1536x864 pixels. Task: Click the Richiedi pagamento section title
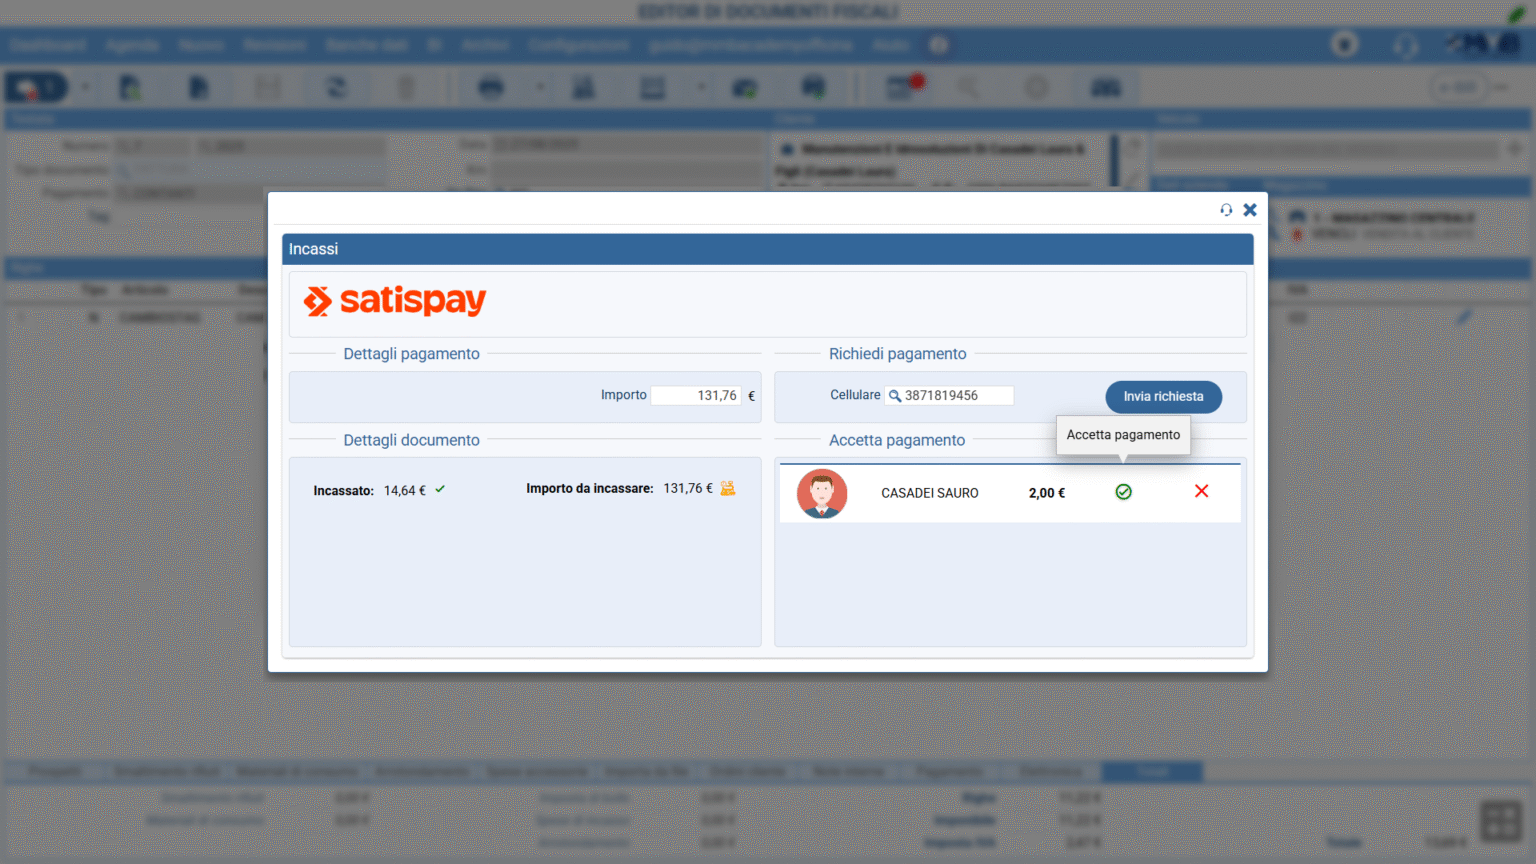(x=897, y=354)
